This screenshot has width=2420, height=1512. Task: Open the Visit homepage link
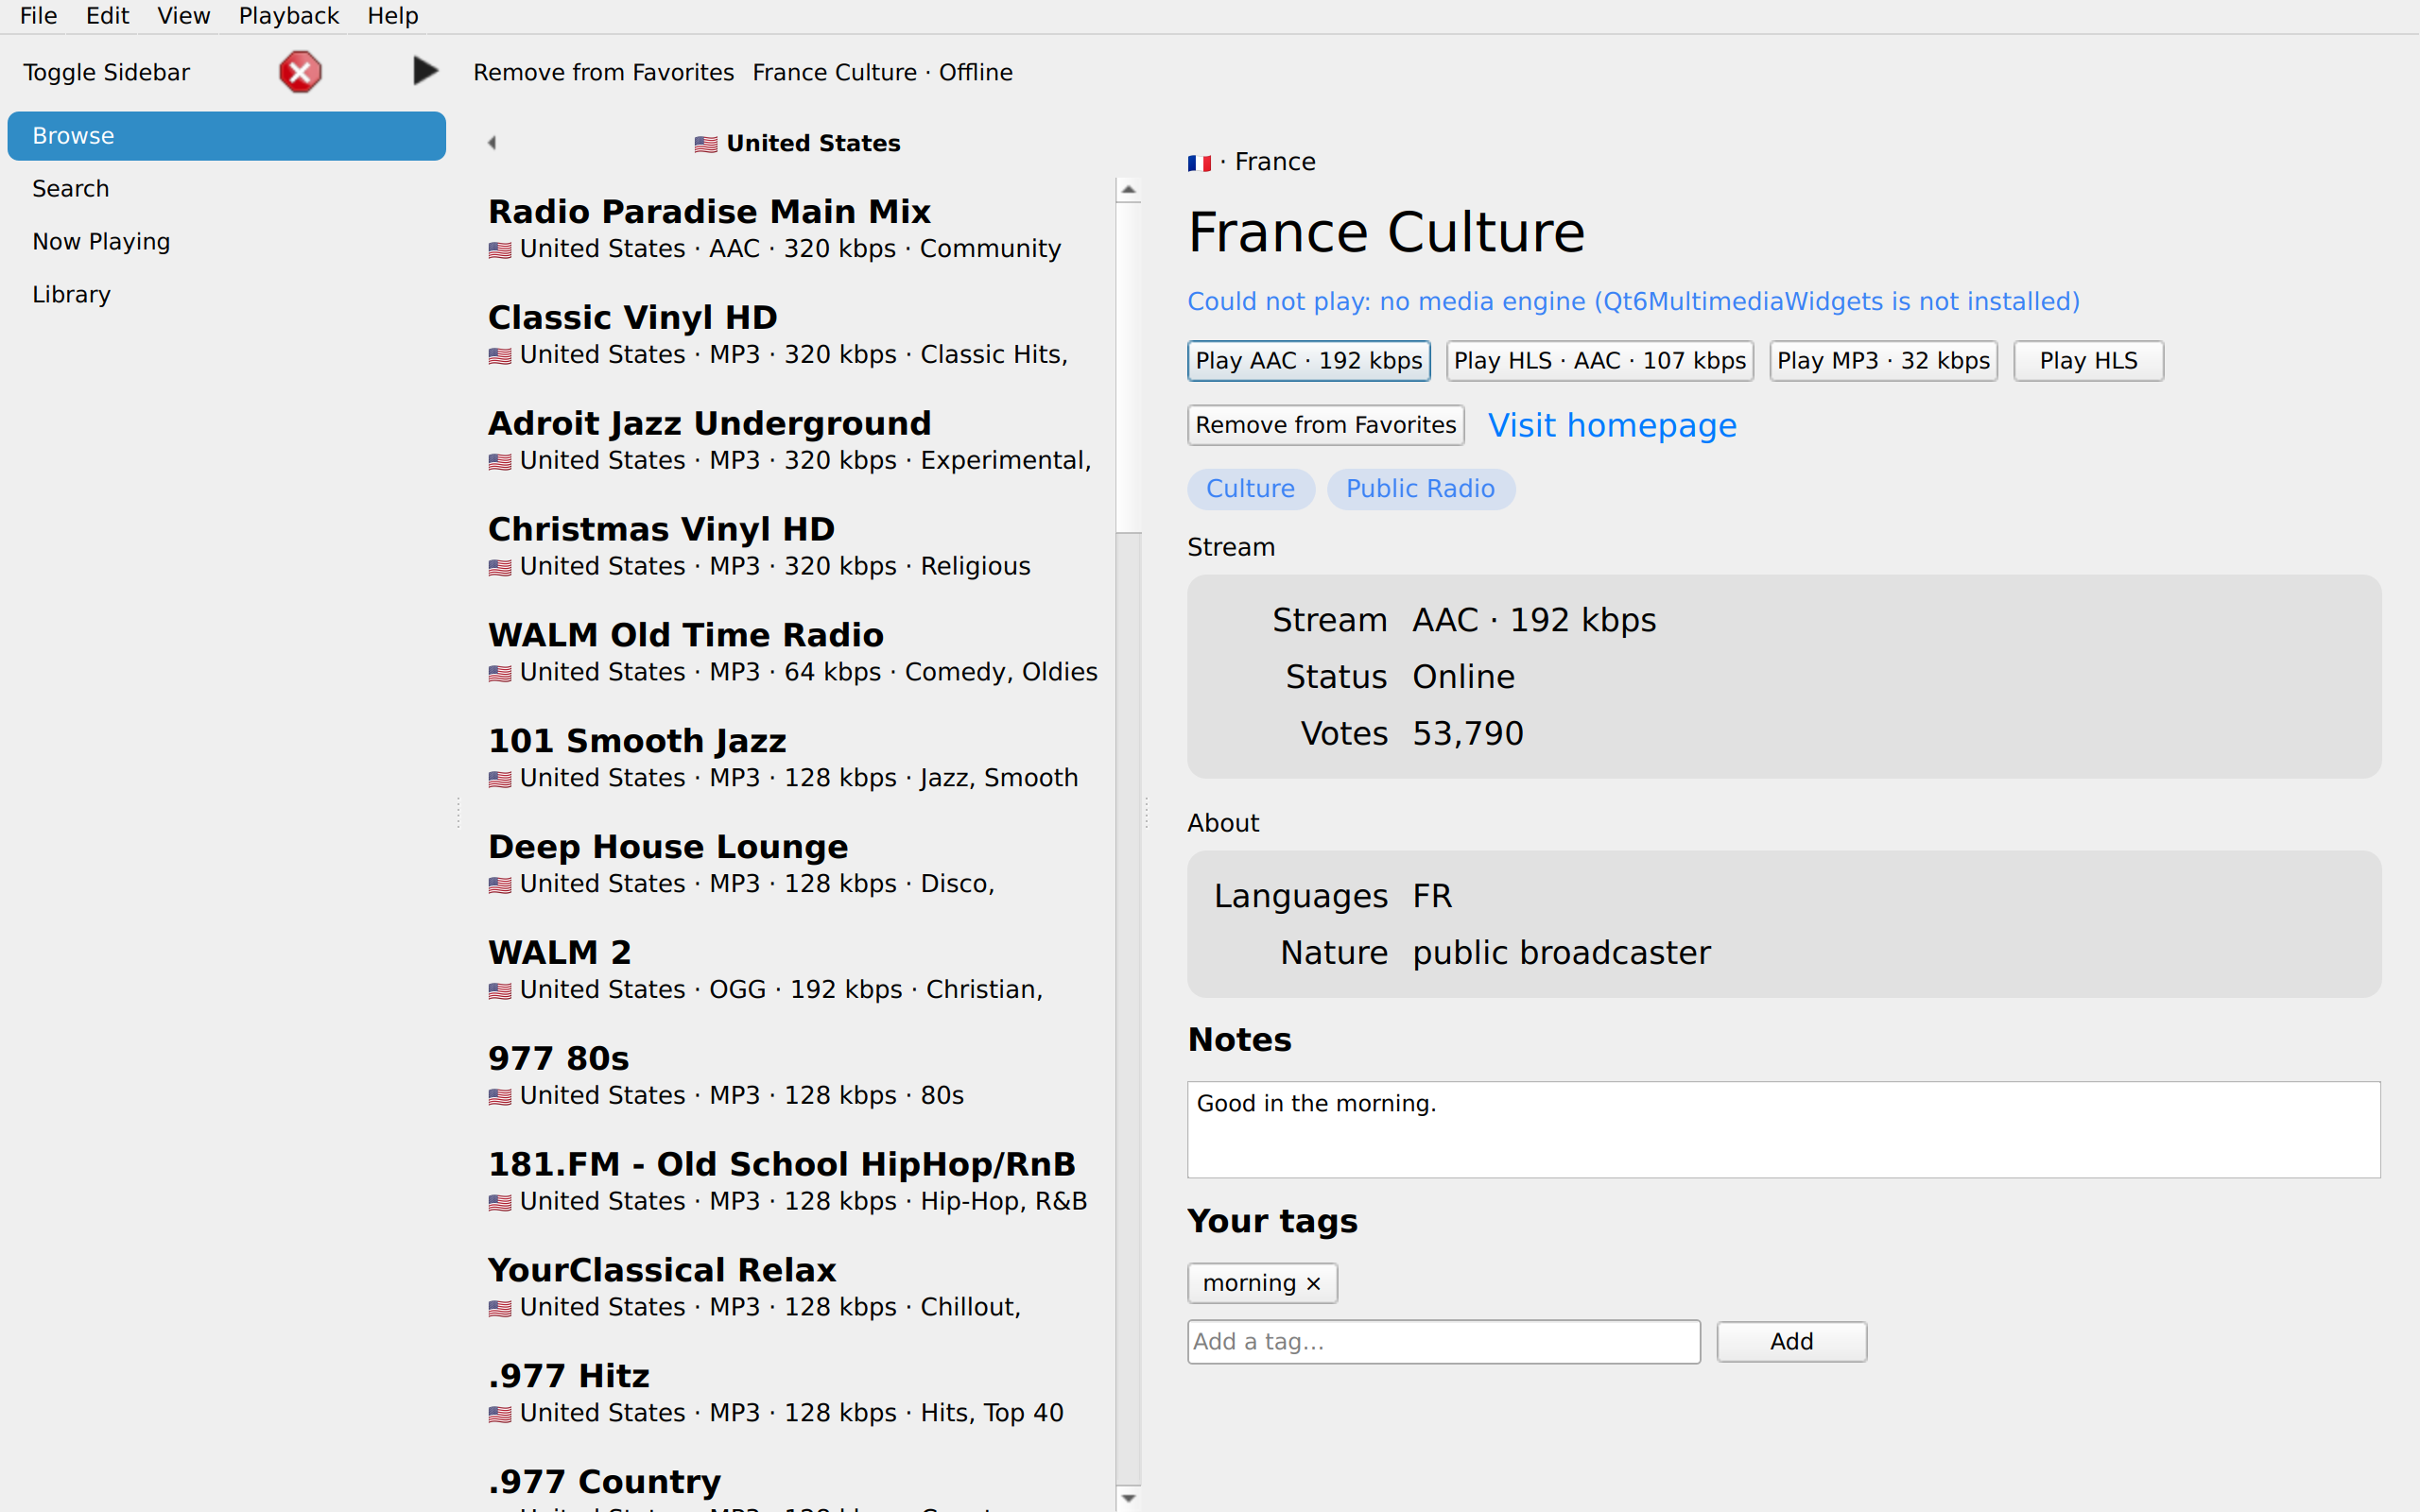[x=1612, y=425]
